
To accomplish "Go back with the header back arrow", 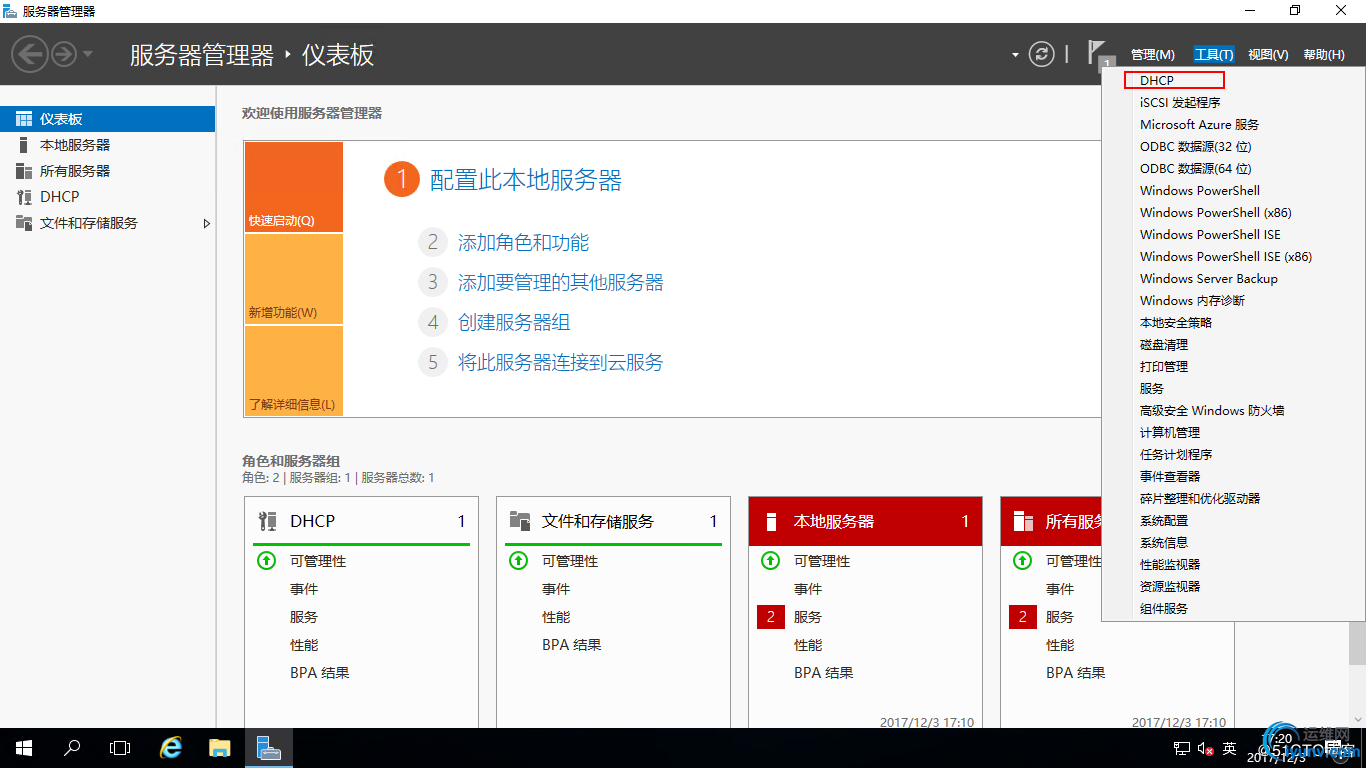I will [31, 54].
